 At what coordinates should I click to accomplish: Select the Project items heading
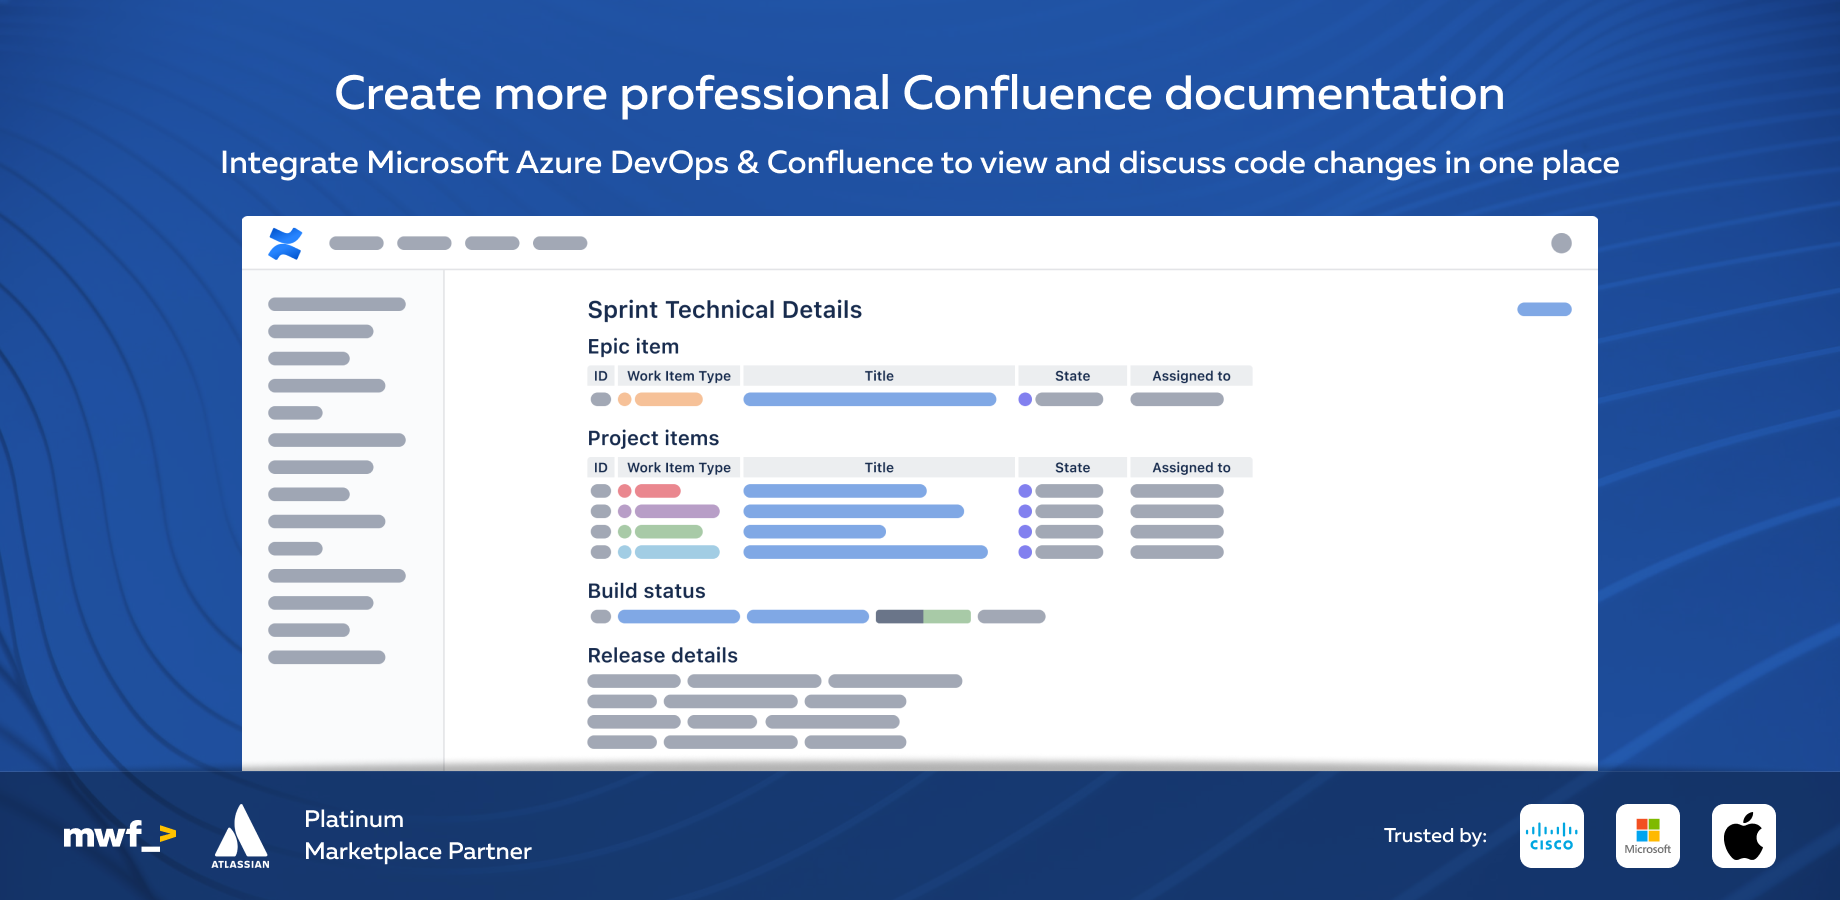point(653,438)
